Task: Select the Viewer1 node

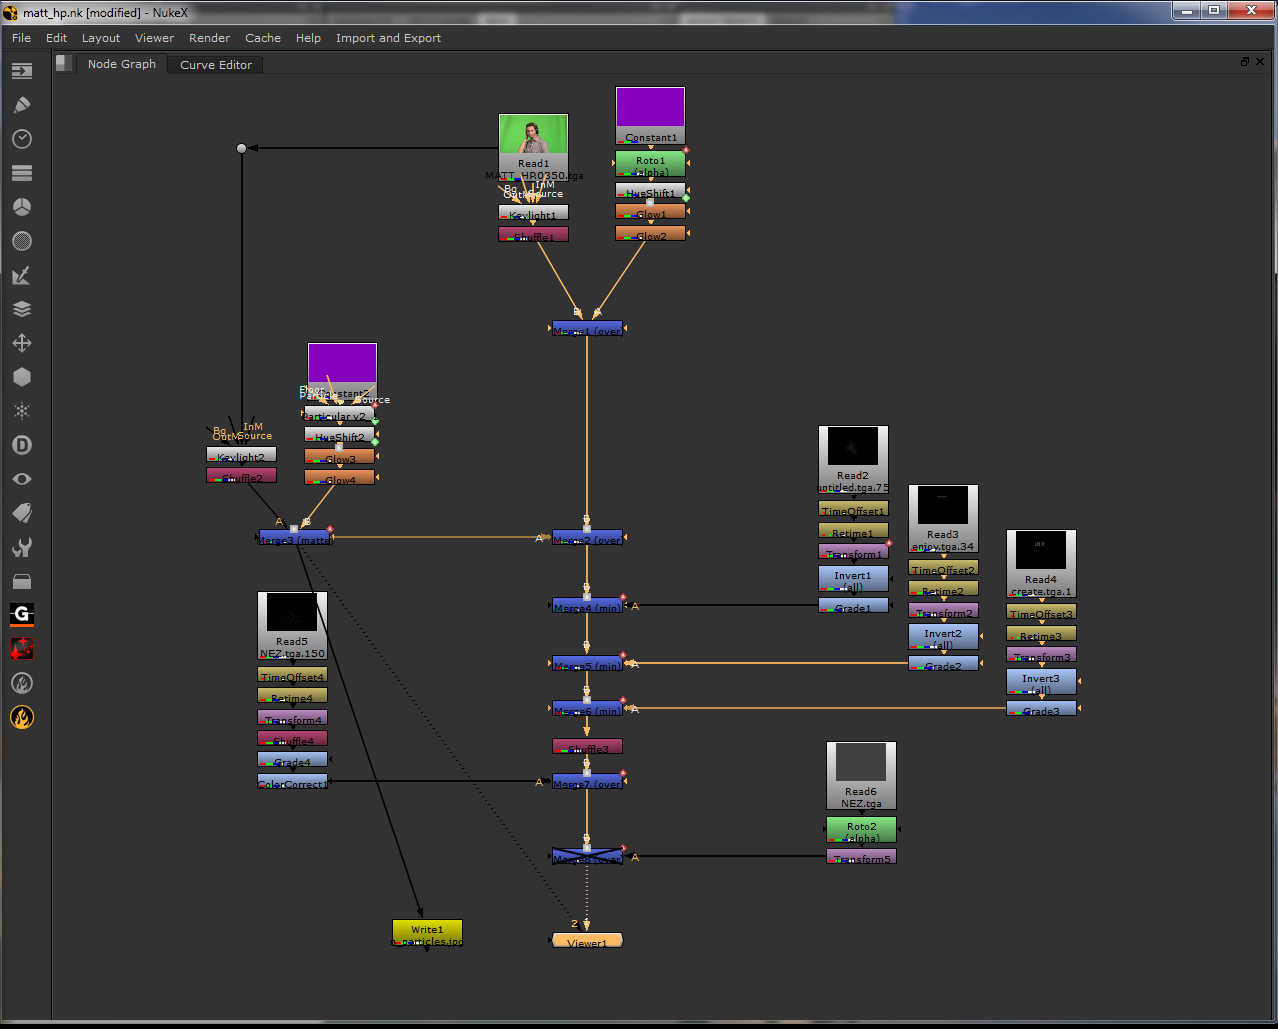Action: pos(587,940)
